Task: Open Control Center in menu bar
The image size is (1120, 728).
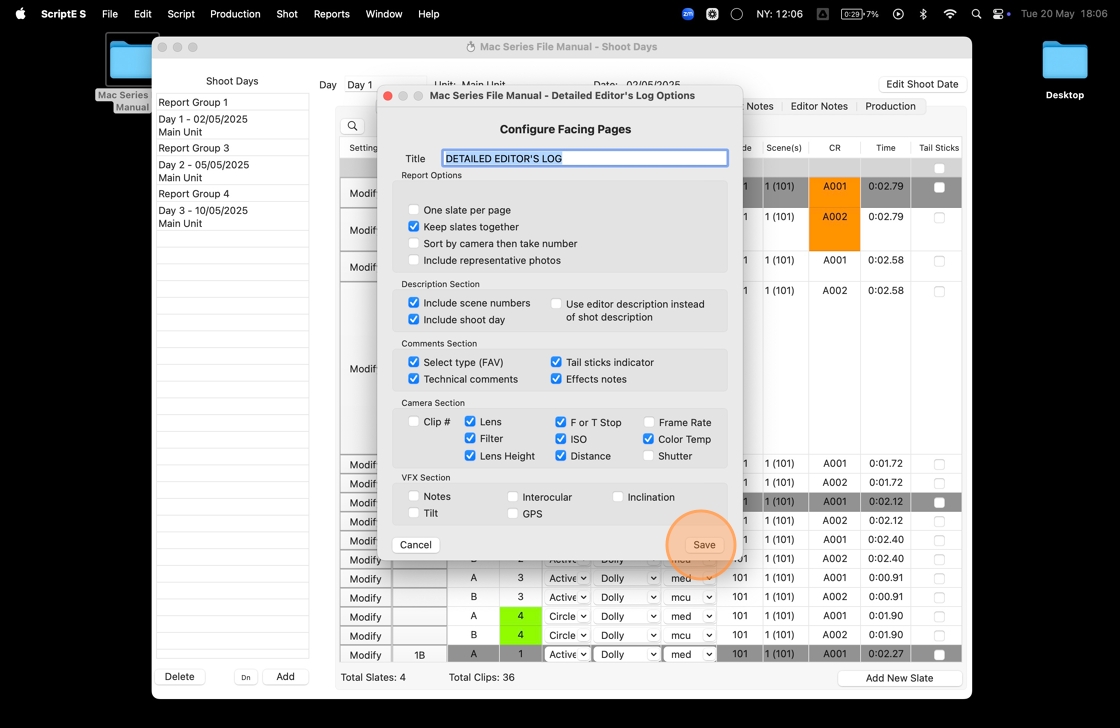Action: (x=999, y=14)
